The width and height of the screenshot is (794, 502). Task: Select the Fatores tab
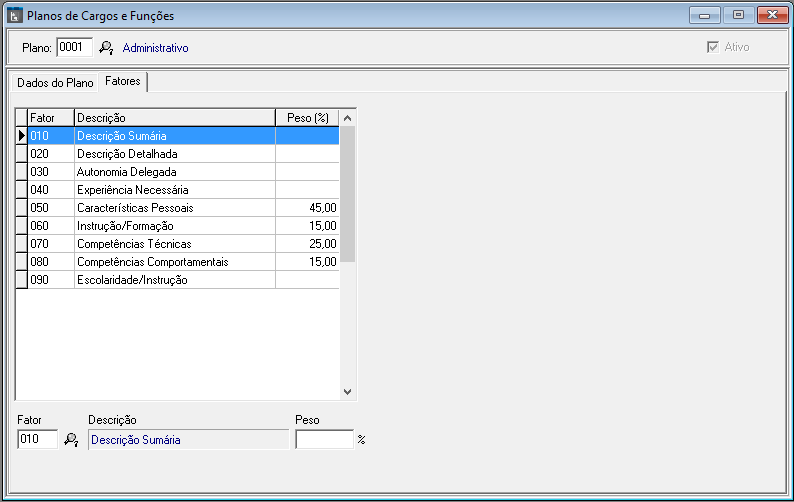point(123,81)
